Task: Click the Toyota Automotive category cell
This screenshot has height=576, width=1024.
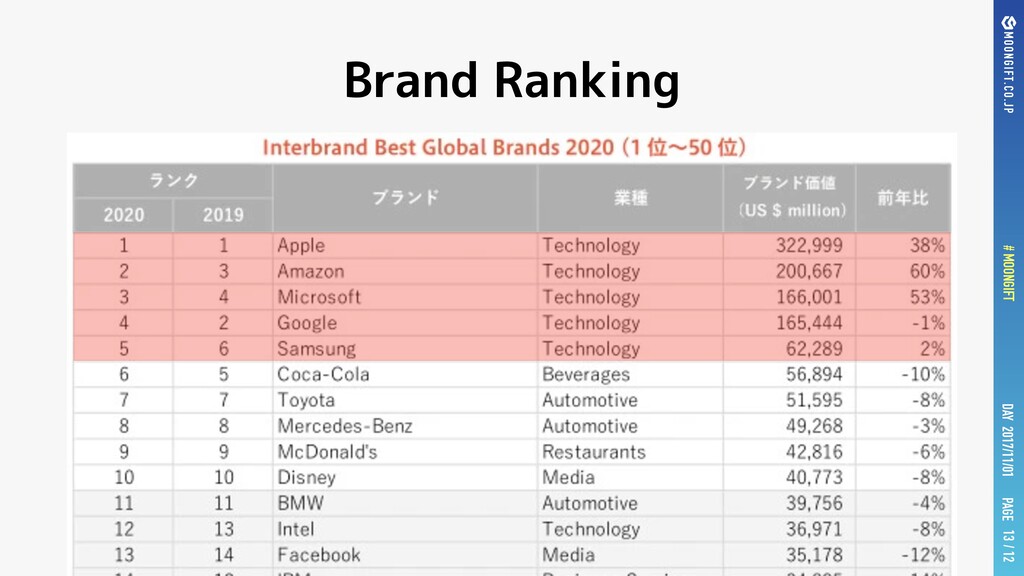Action: point(630,400)
